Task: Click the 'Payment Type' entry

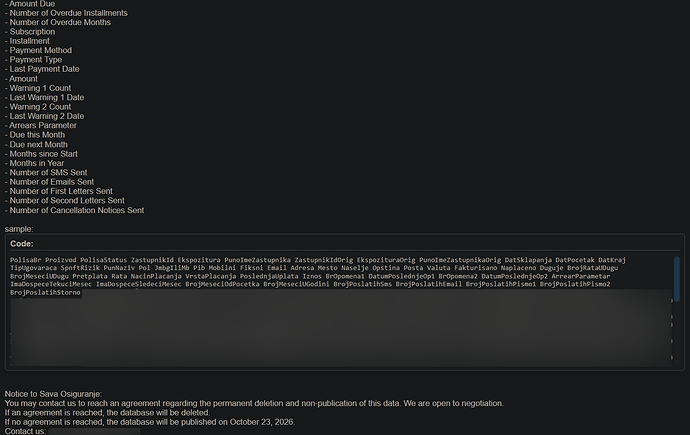Action: point(33,60)
